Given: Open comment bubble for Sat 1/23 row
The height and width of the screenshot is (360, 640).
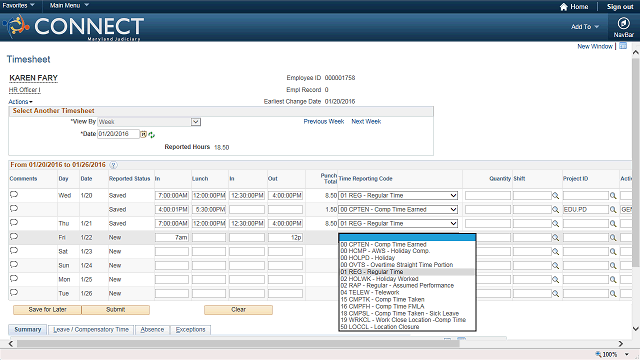Looking at the screenshot, I should coord(14,251).
